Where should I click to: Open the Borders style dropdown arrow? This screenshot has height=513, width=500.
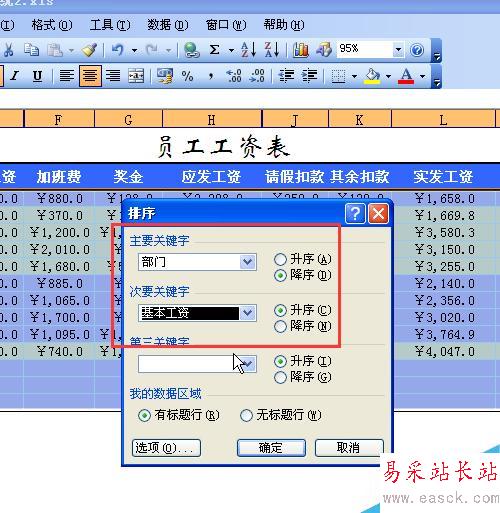(354, 76)
